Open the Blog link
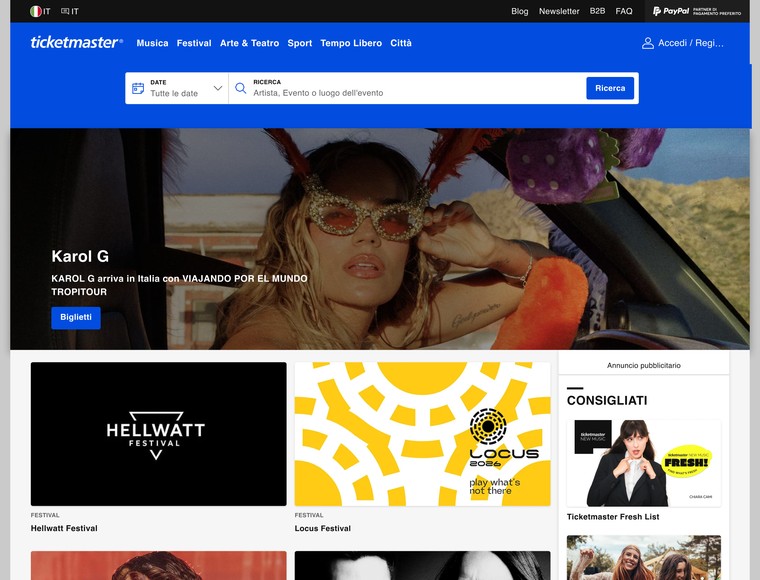This screenshot has height=580, width=760. coord(520,11)
